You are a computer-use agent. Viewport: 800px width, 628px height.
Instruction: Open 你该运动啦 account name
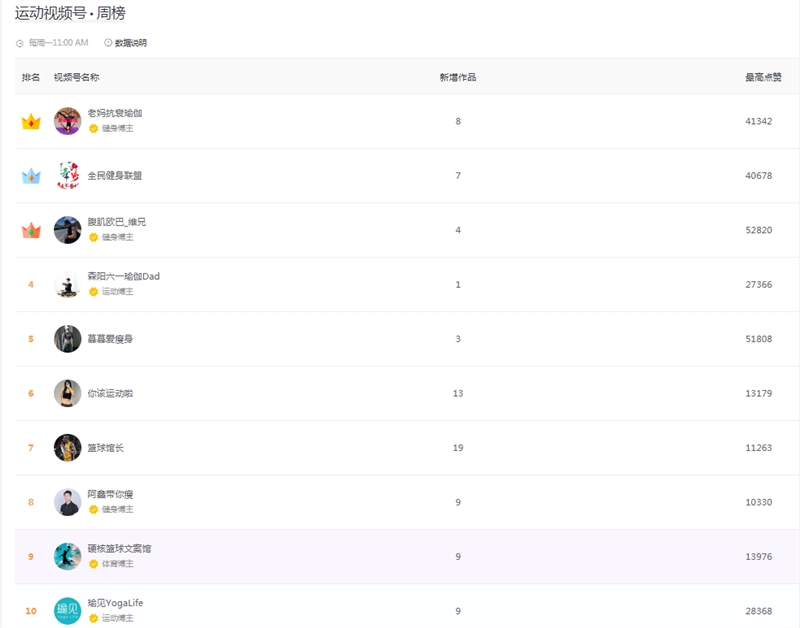coord(110,393)
